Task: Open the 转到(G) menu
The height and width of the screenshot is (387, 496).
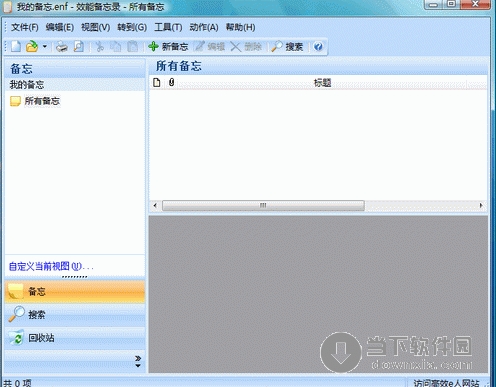Action: pyautogui.click(x=132, y=27)
